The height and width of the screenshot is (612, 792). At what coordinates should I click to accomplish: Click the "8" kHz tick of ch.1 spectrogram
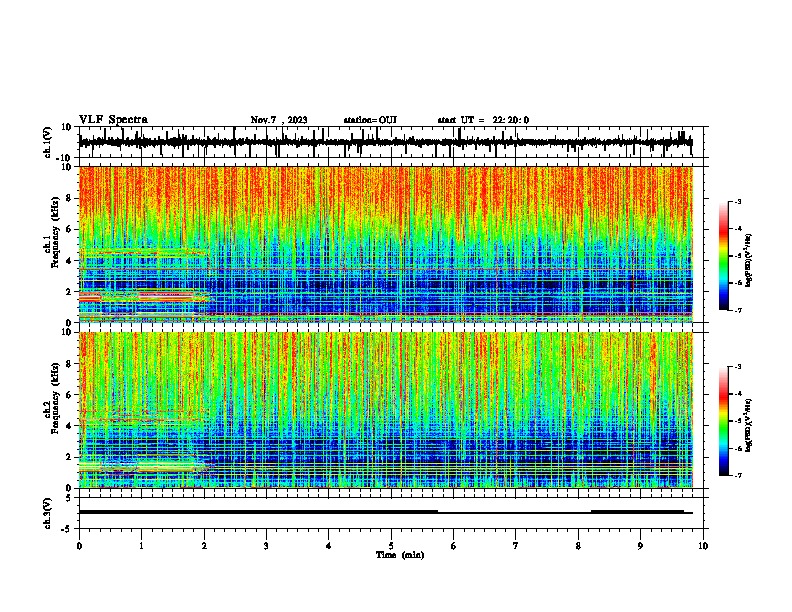point(70,198)
